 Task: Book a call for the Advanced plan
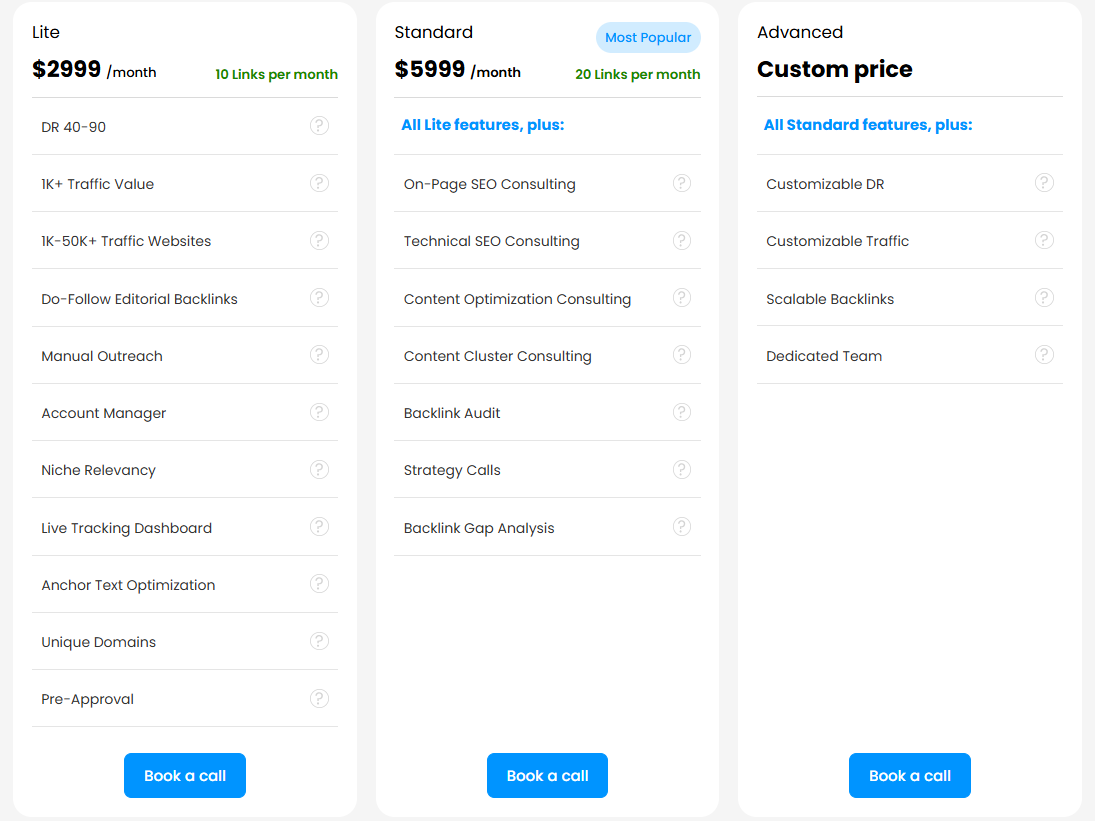[x=909, y=775]
